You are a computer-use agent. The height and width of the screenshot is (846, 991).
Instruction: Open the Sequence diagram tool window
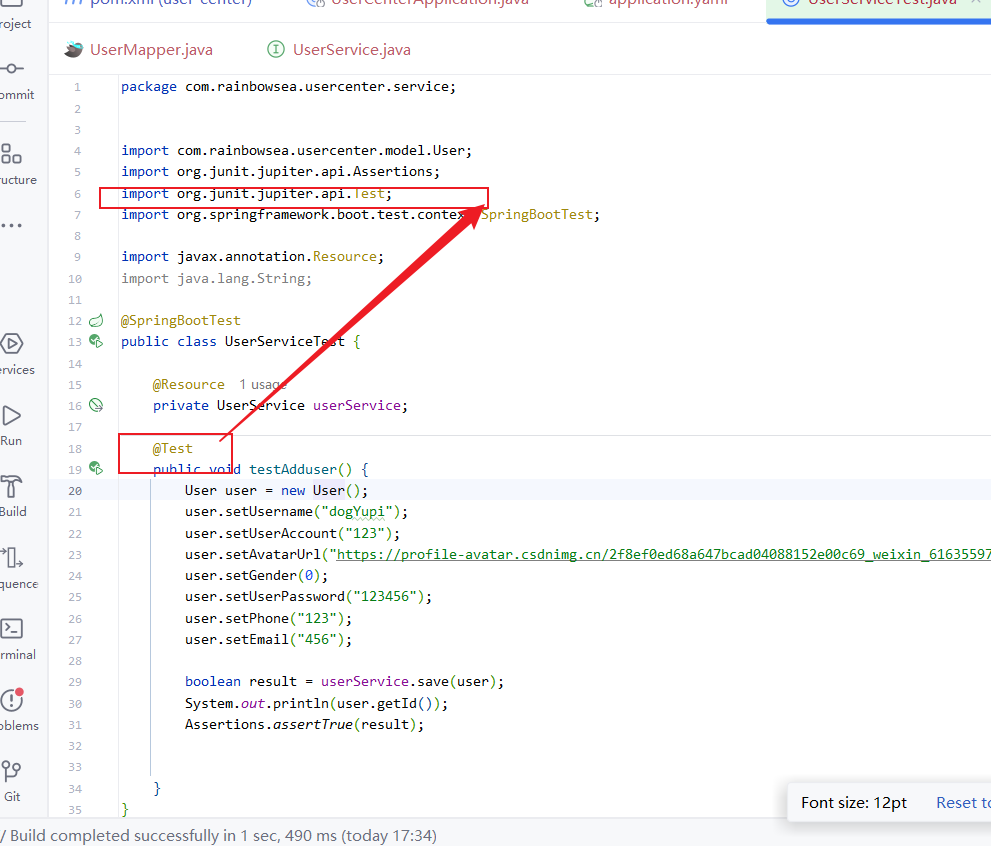tap(12, 558)
